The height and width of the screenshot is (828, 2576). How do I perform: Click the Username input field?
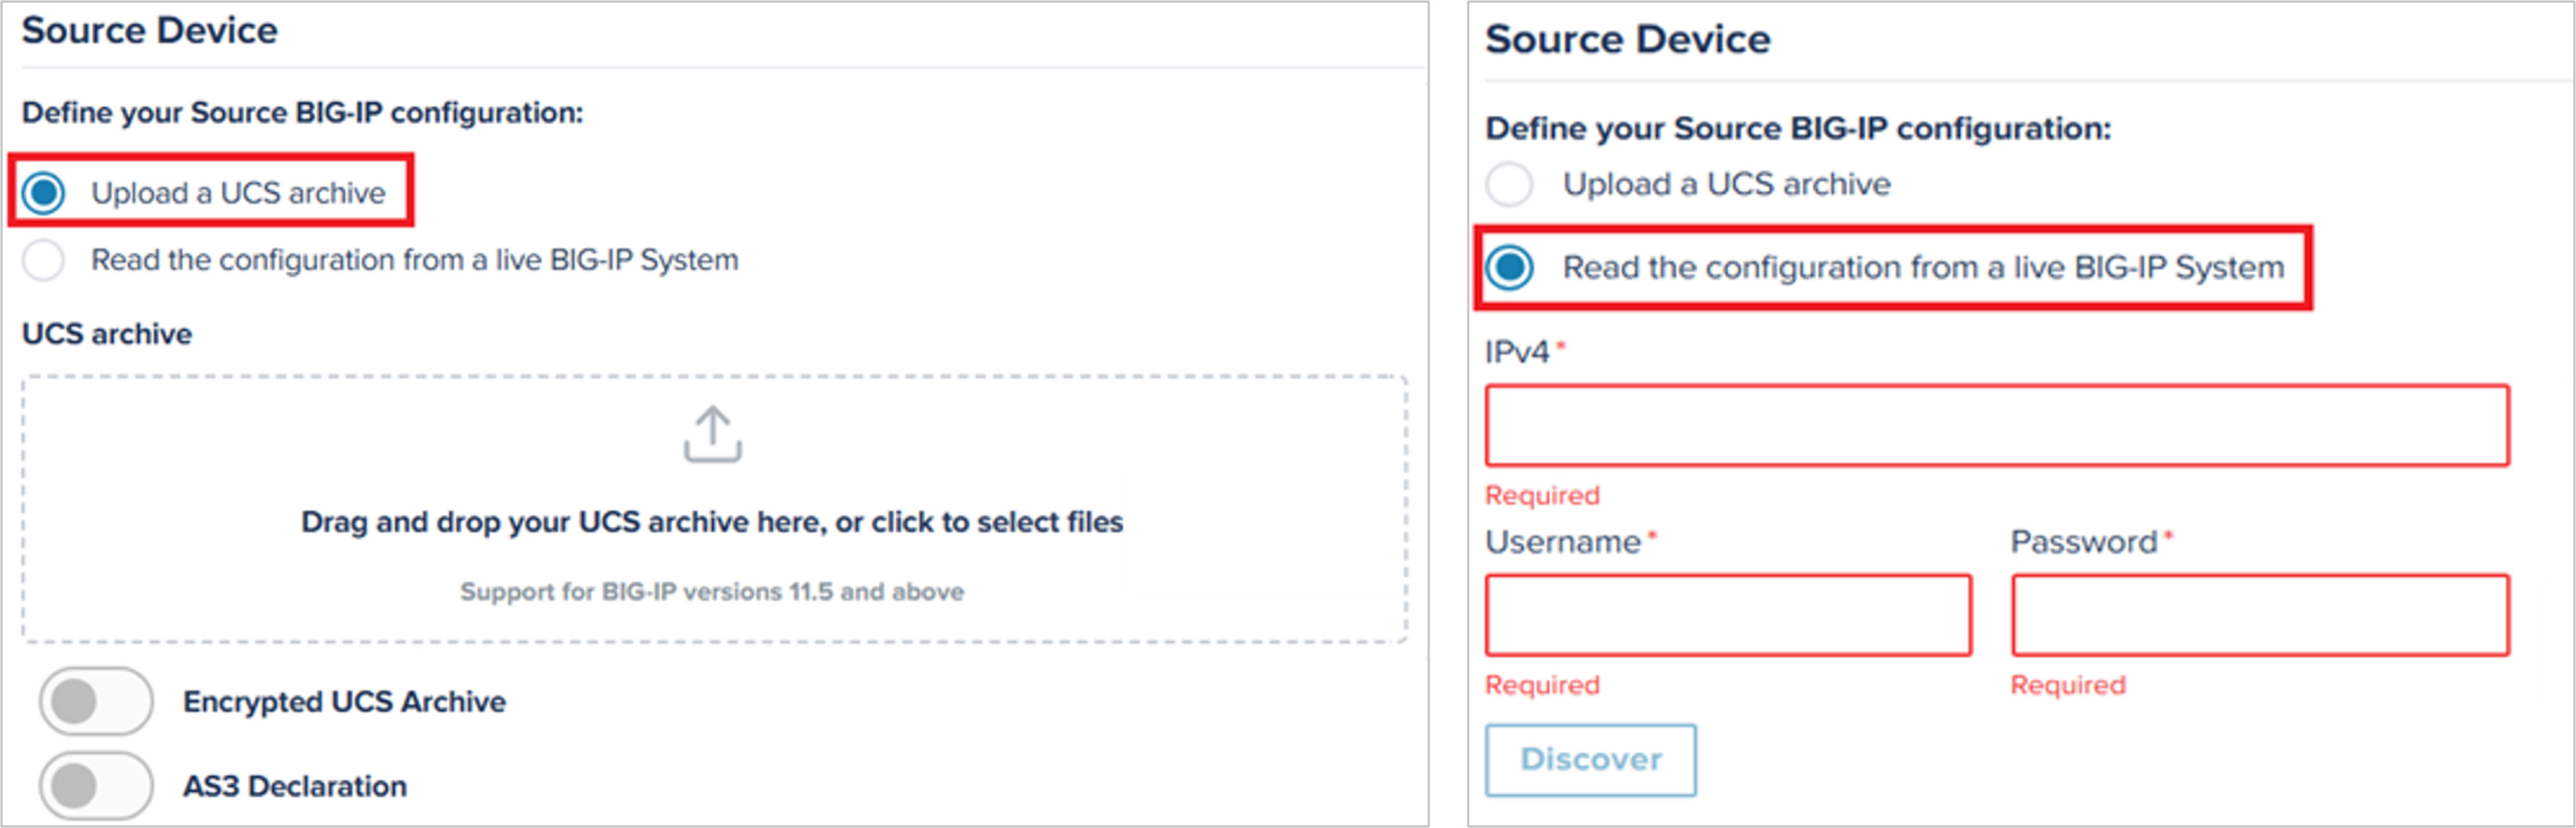click(1728, 615)
